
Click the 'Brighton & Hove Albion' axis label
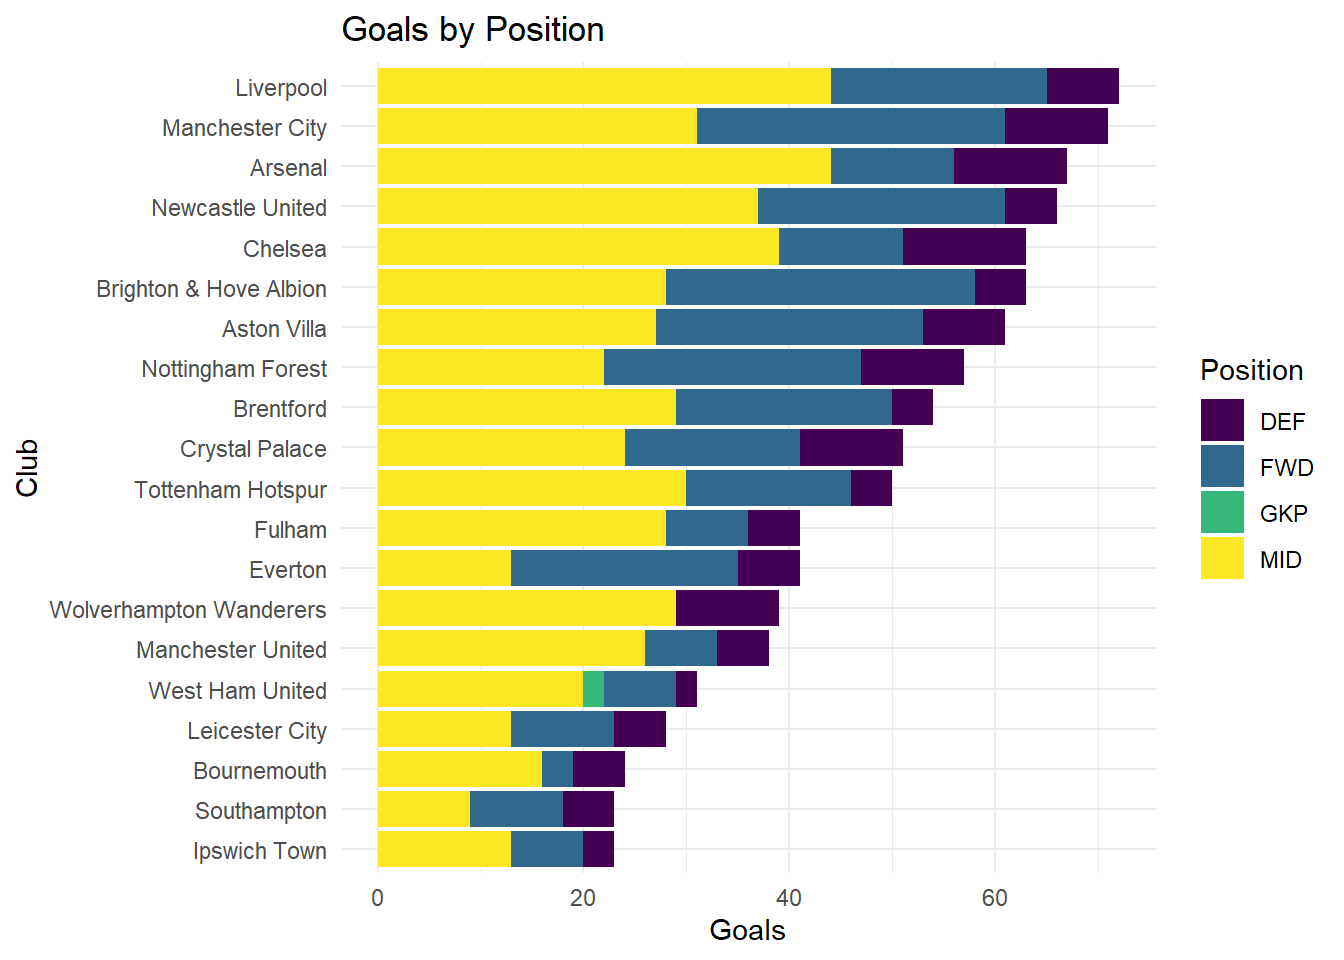pos(211,289)
